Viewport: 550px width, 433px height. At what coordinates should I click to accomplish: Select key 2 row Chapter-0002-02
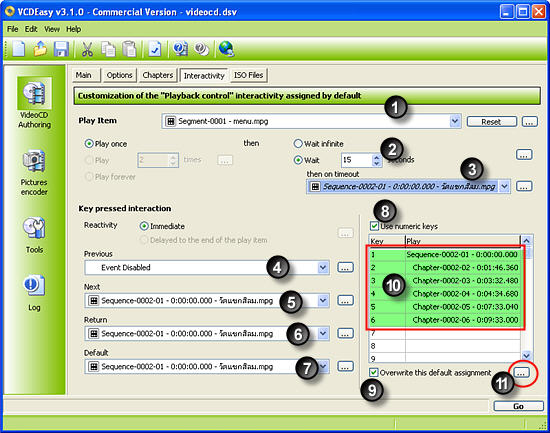[x=445, y=268]
